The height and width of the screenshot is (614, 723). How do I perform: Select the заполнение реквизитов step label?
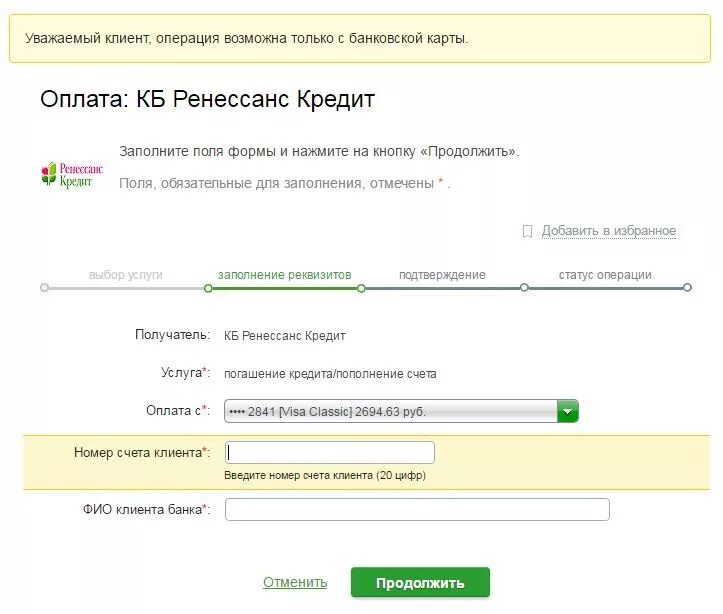click(x=284, y=275)
